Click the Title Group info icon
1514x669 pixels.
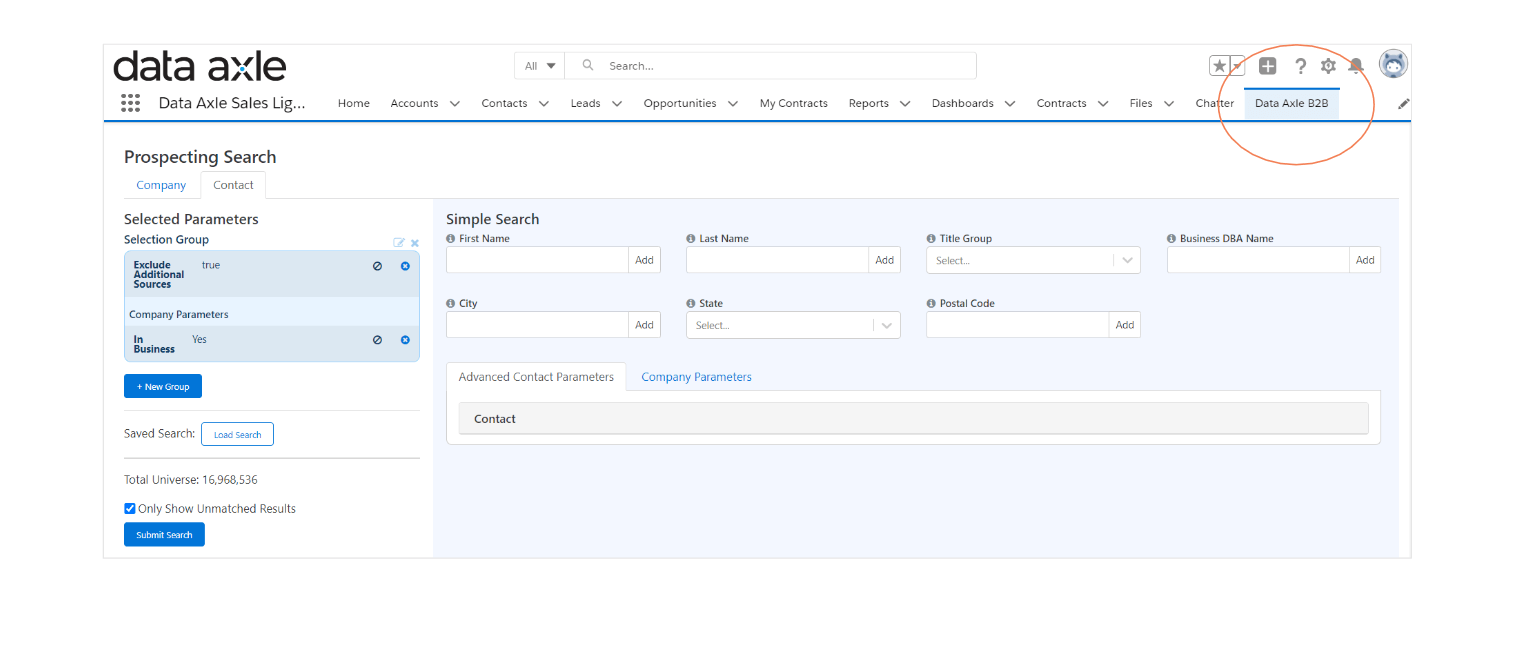pos(931,239)
